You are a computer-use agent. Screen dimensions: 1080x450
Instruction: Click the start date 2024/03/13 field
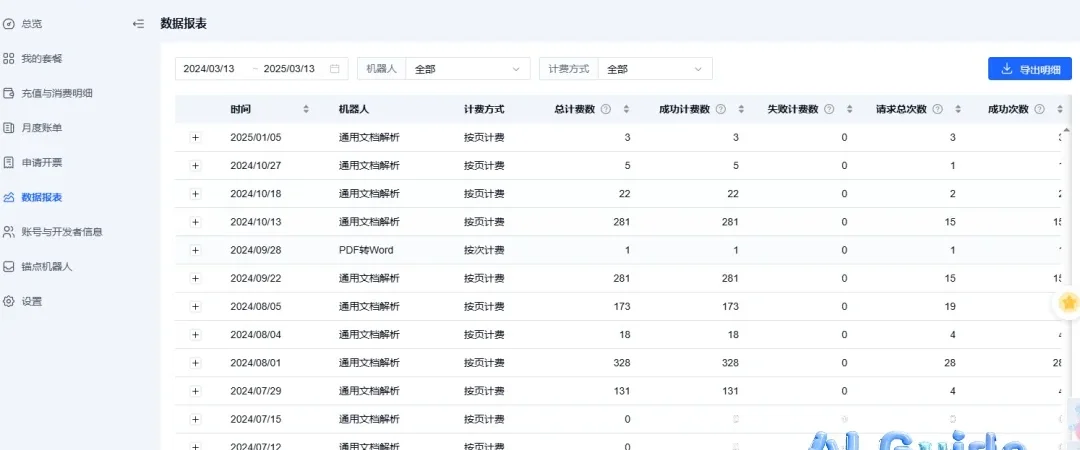click(209, 69)
